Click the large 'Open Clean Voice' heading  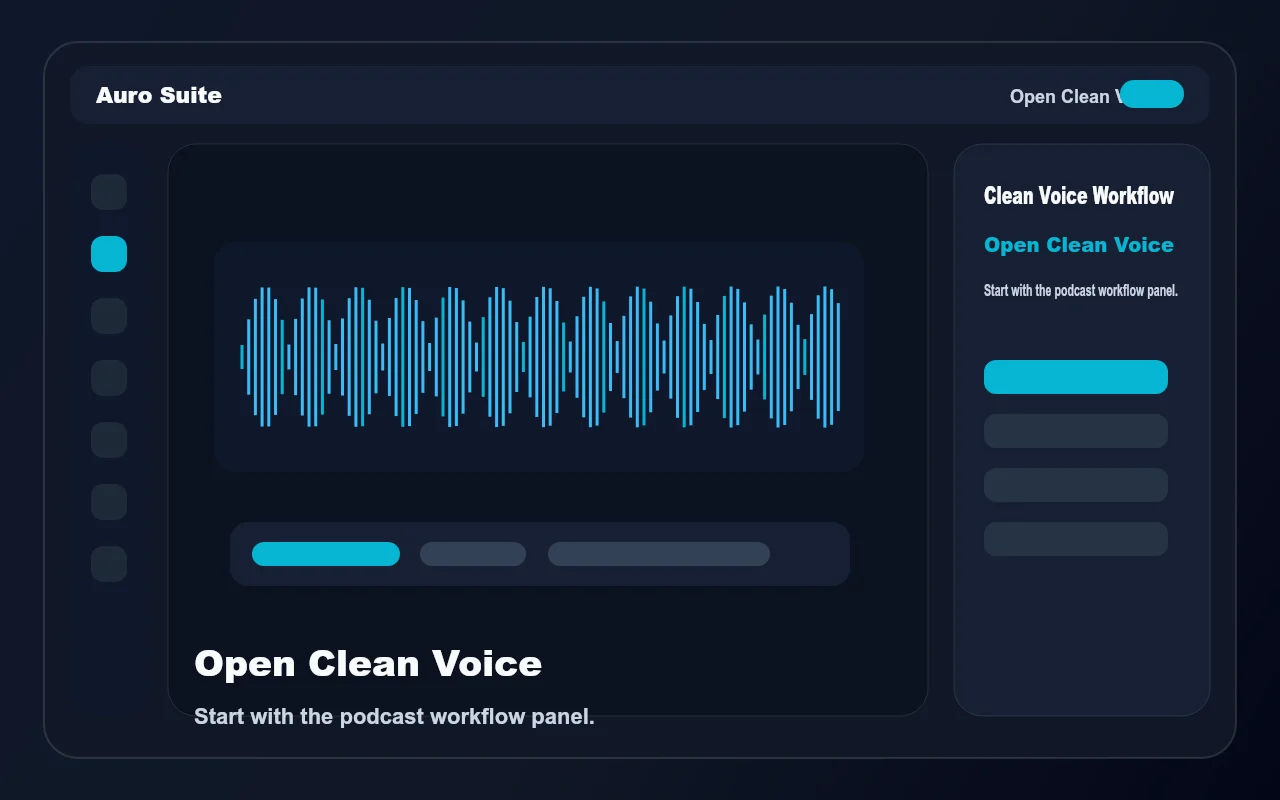tap(368, 664)
